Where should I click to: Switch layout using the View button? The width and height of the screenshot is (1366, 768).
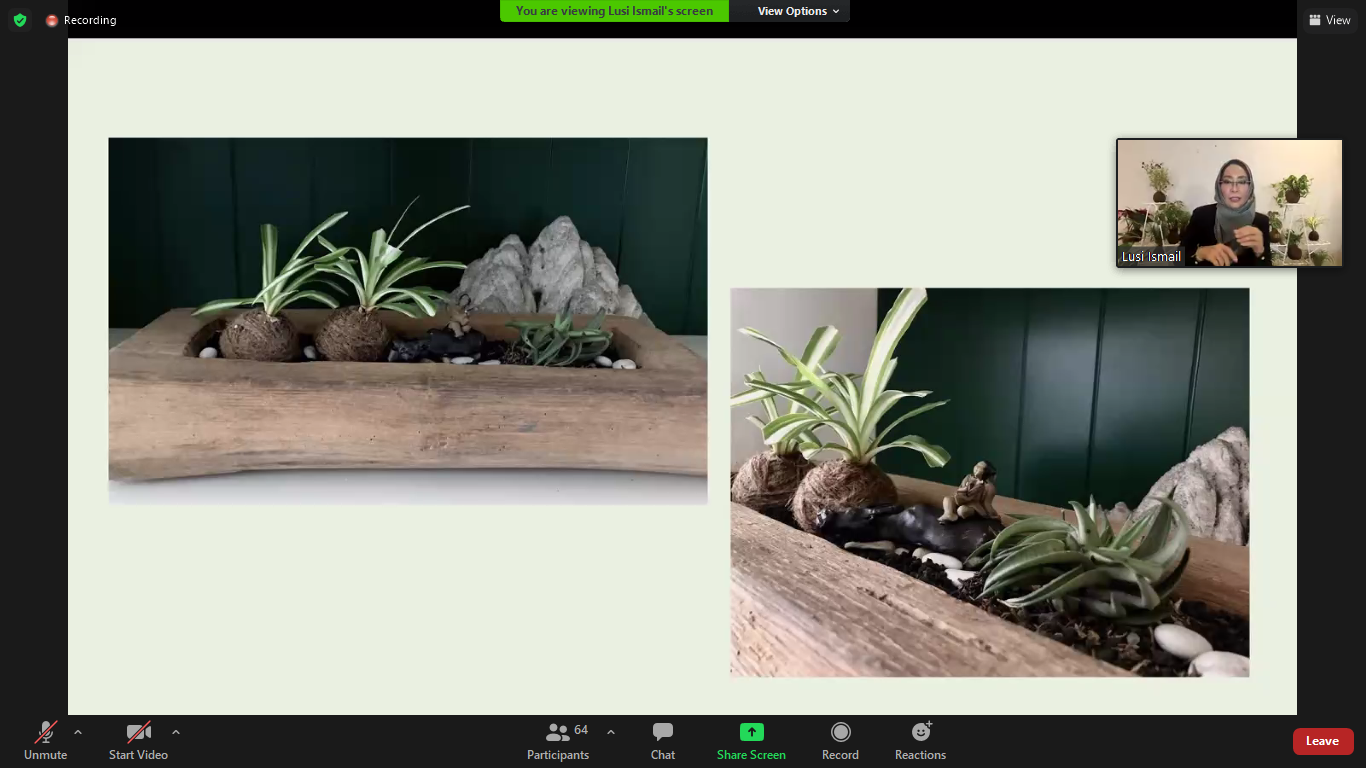pos(1329,20)
